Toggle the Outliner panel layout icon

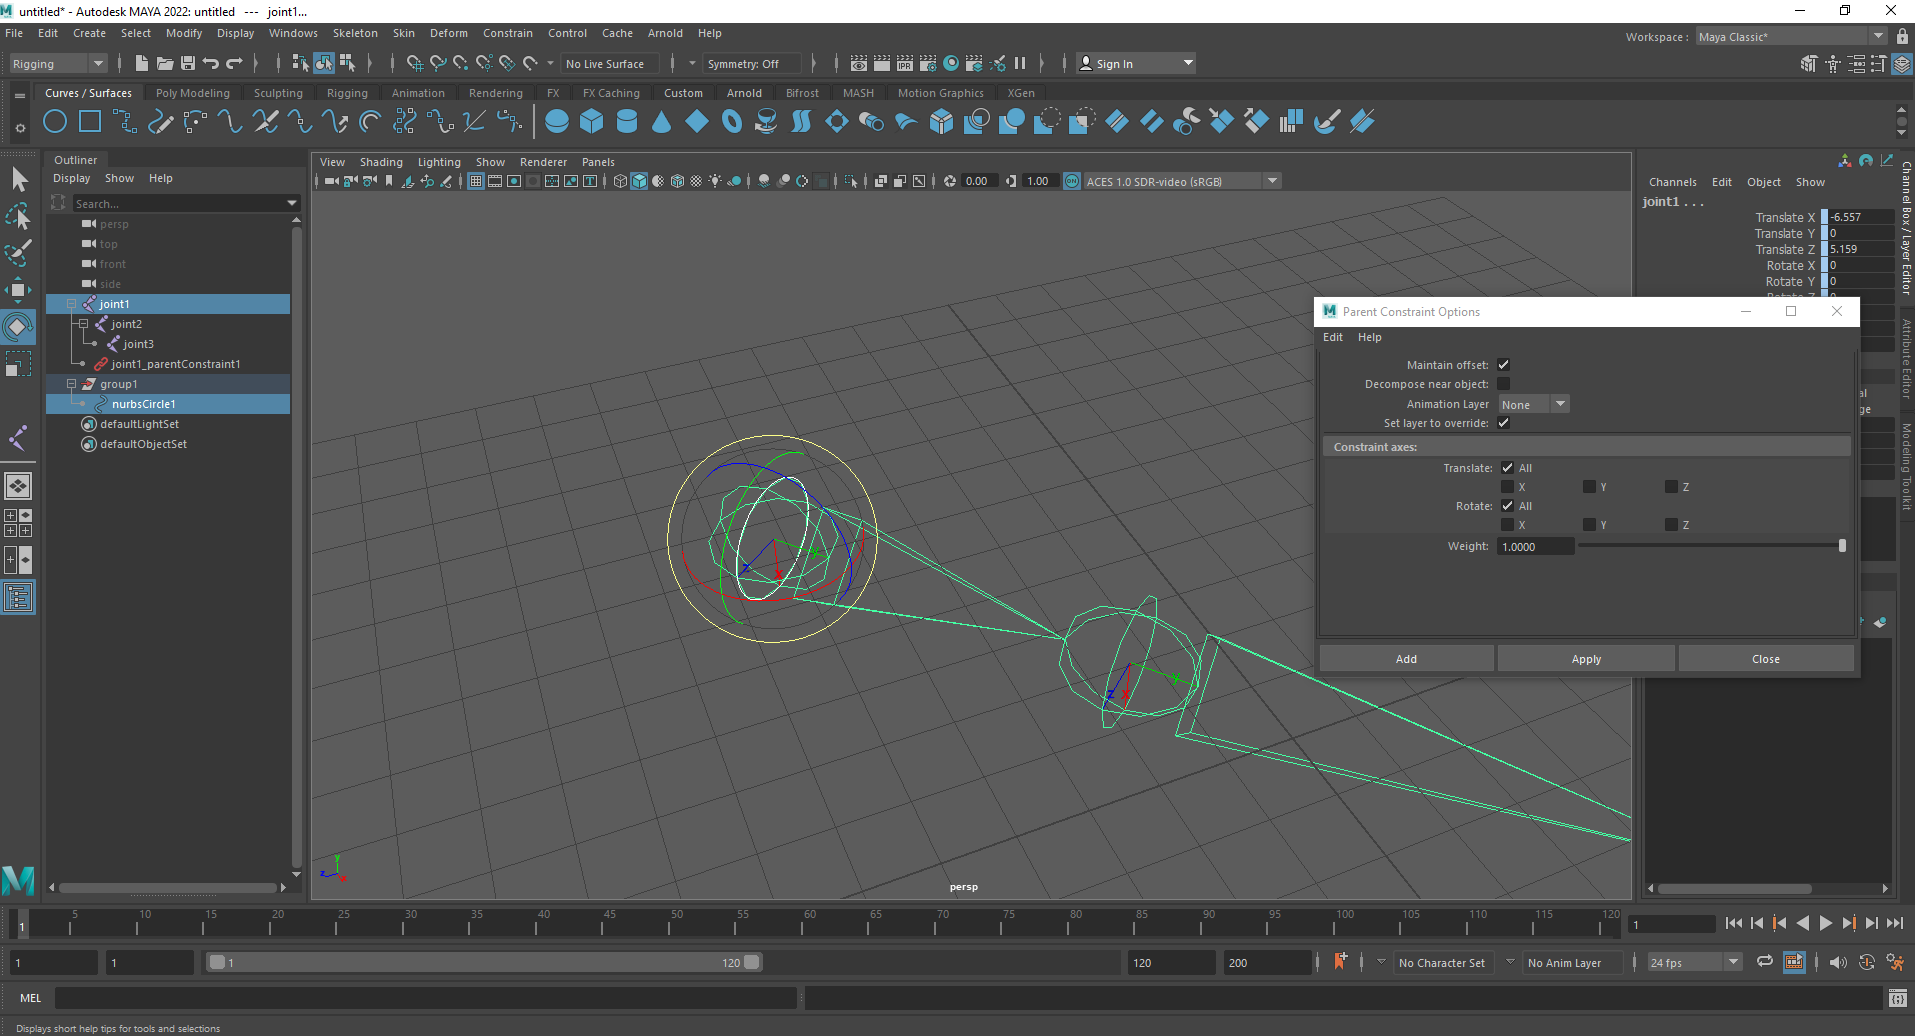pos(19,598)
